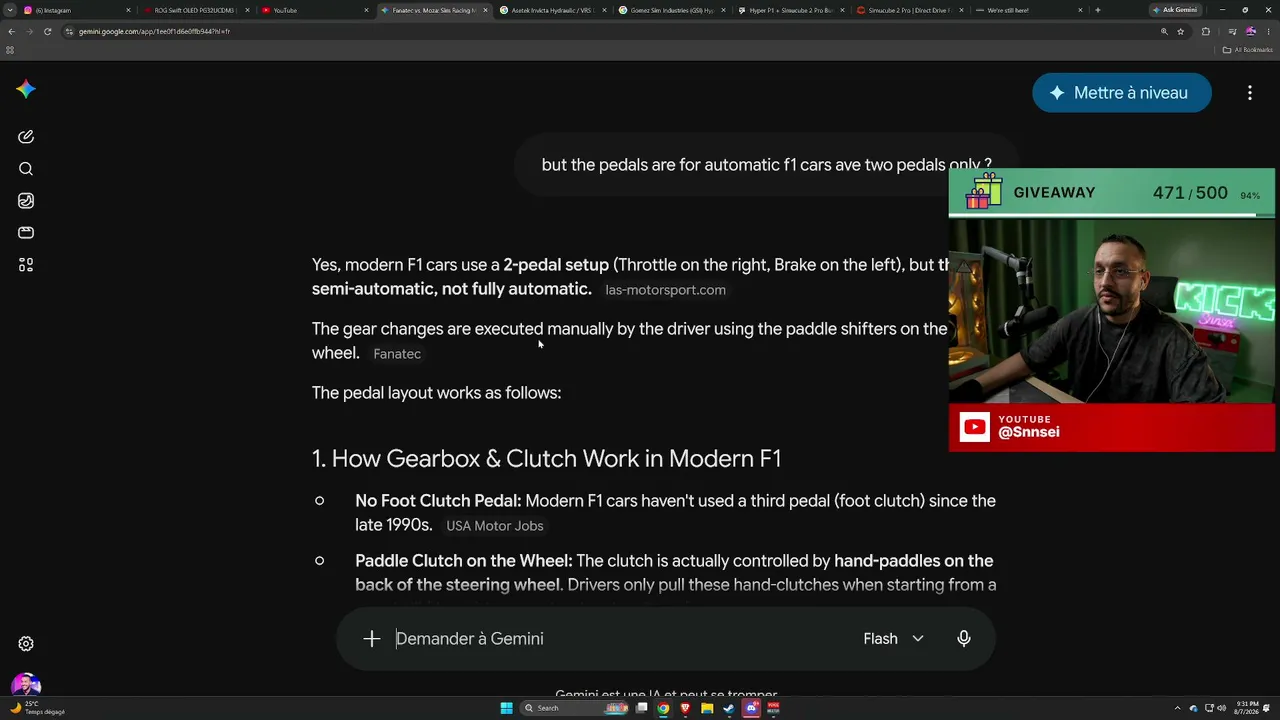This screenshot has width=1280, height=720.
Task: Close the Instagram tab
Action: (128, 10)
